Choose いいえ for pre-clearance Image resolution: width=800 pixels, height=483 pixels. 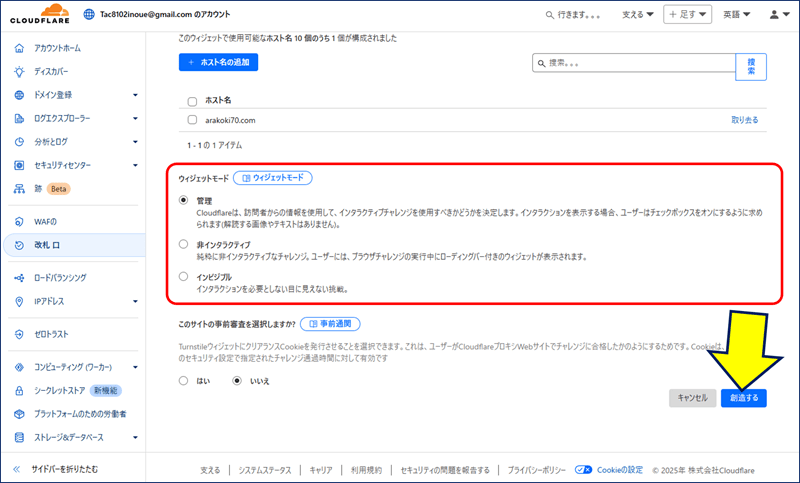[237, 380]
